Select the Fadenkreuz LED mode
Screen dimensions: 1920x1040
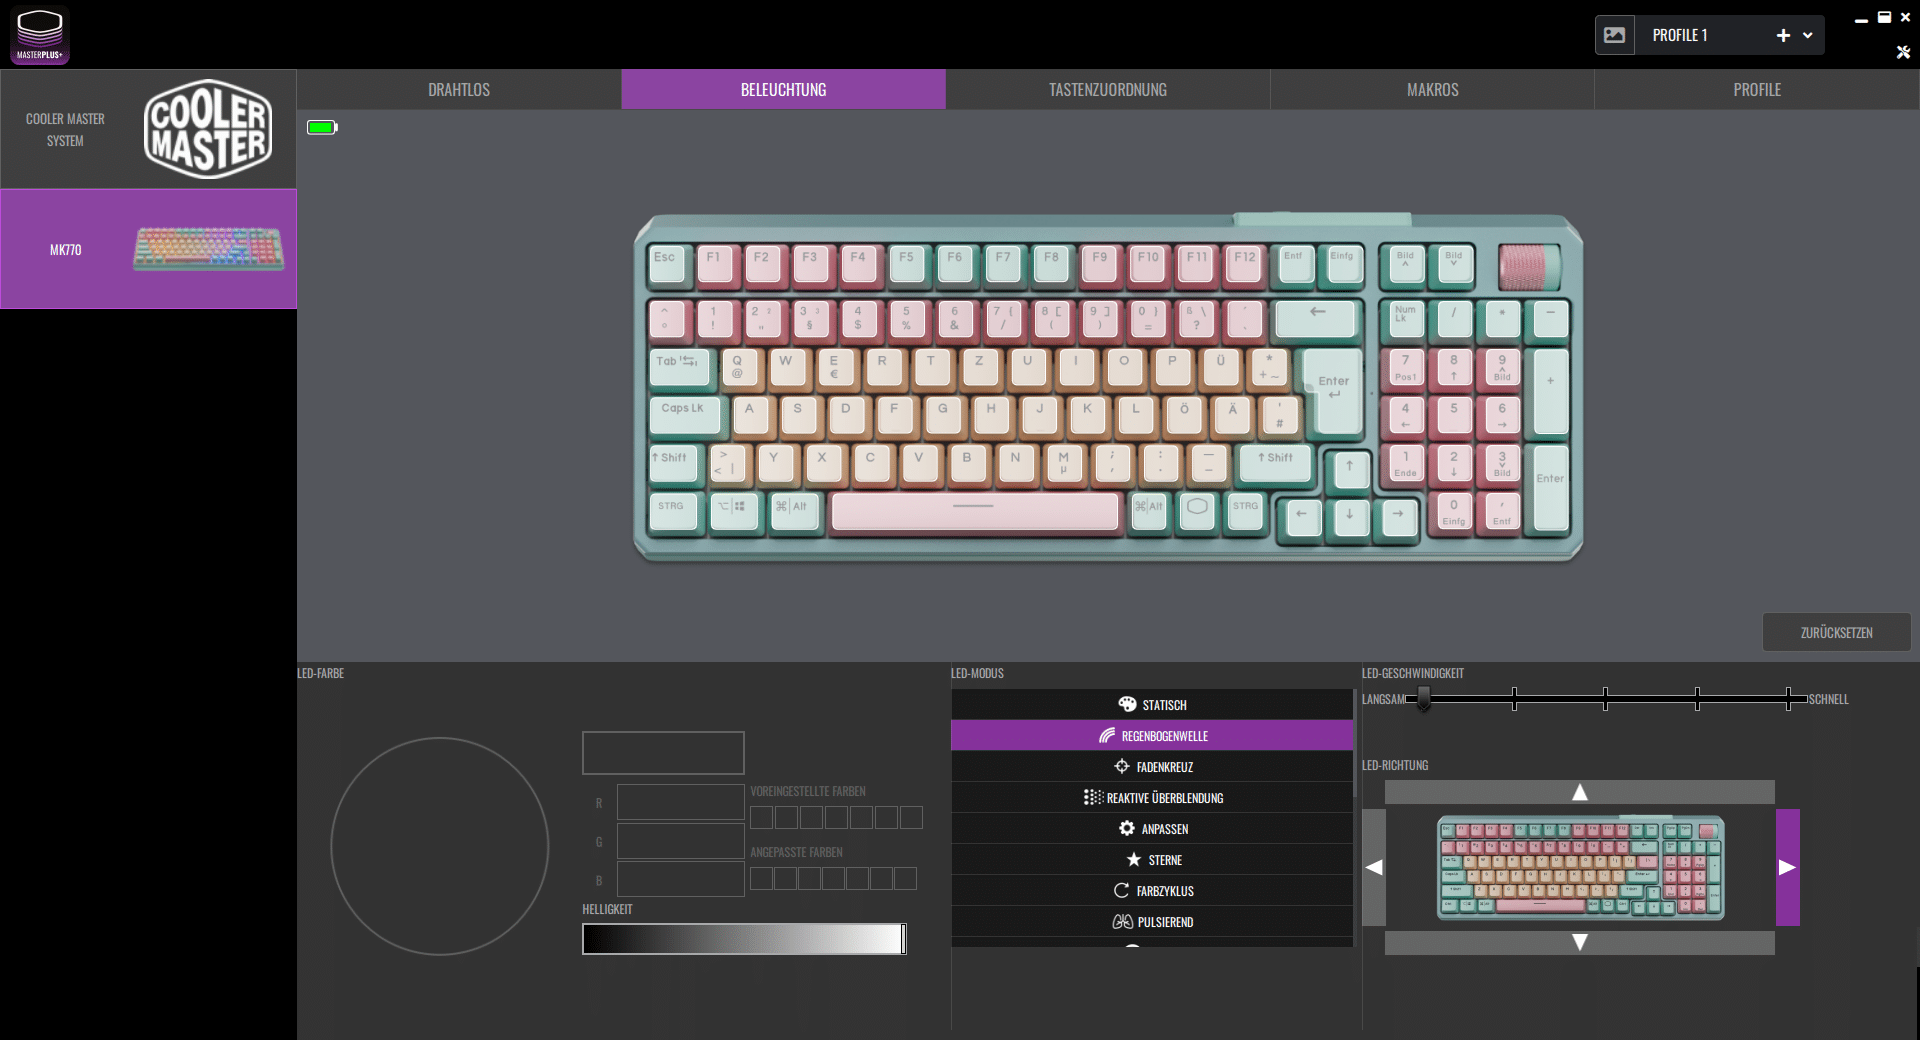[x=1152, y=767]
